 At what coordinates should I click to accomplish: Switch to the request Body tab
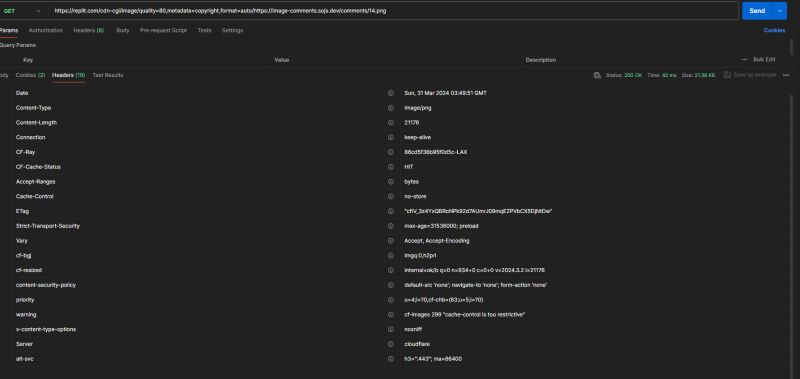pyautogui.click(x=122, y=31)
